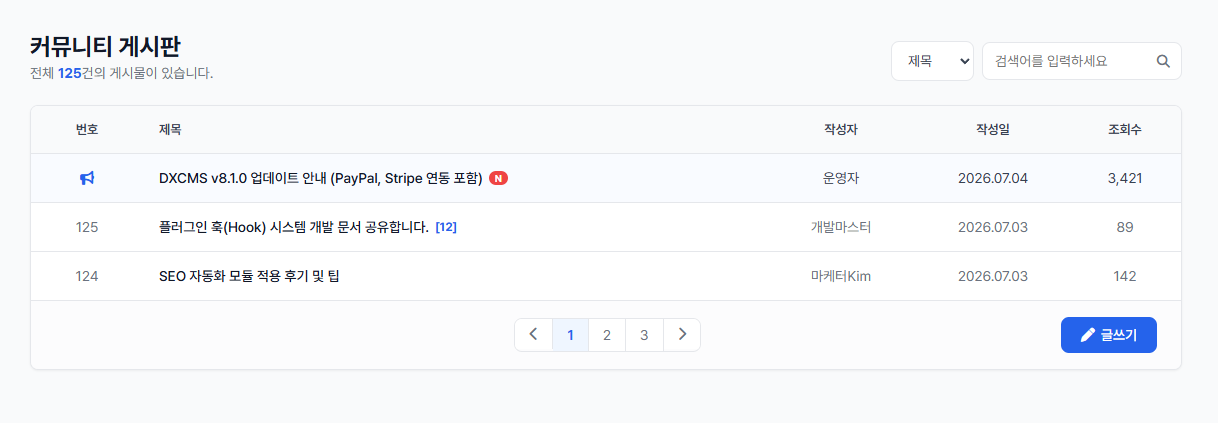This screenshot has height=423, width=1218.
Task: Open the DXCMS v8.1.0 업데이트 안내 post
Action: click(x=320, y=178)
